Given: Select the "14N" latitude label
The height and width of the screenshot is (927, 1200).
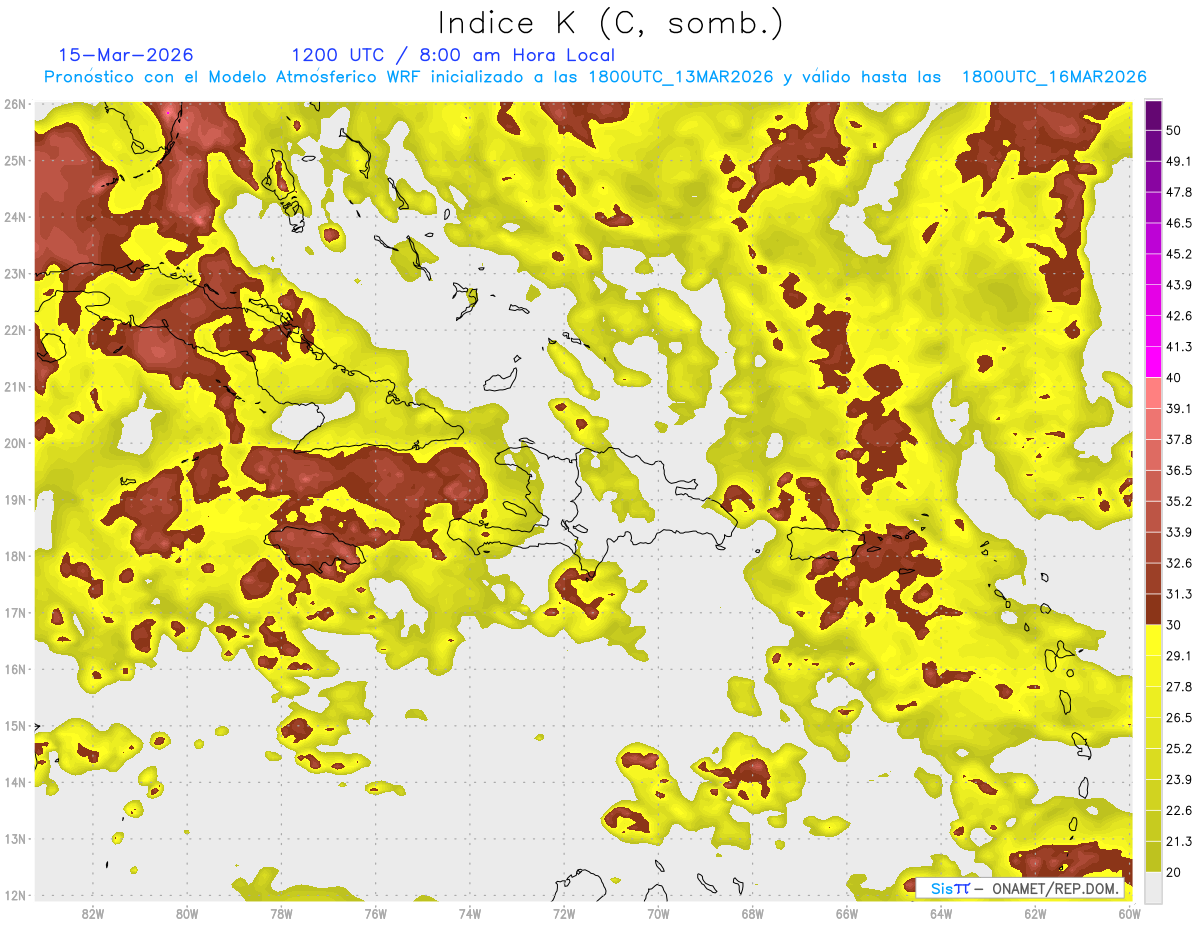Looking at the screenshot, I should pos(14,783).
